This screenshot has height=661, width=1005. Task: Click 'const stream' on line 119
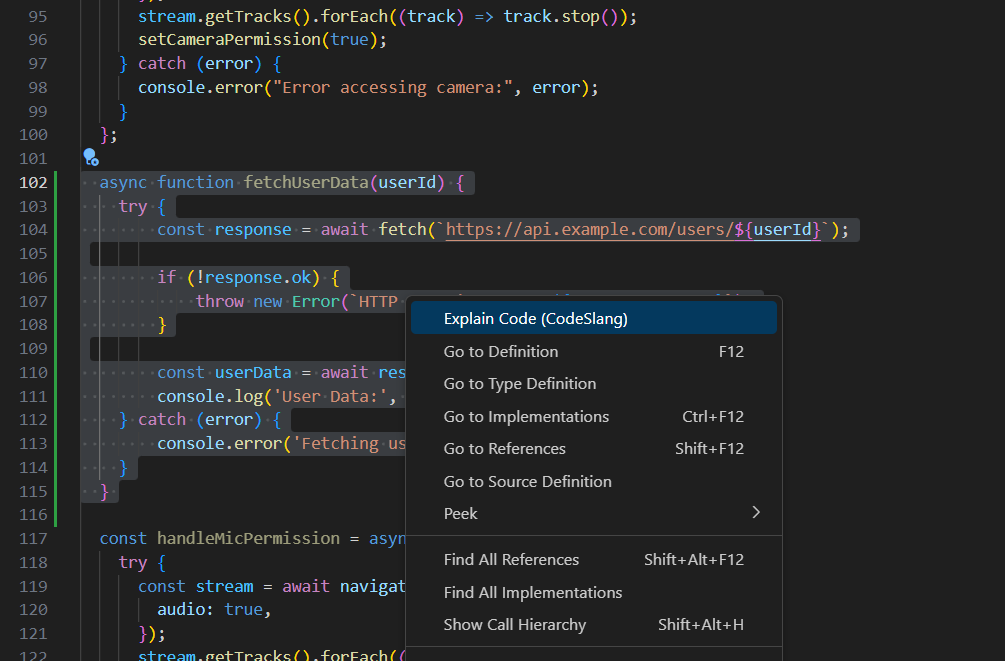coord(195,586)
